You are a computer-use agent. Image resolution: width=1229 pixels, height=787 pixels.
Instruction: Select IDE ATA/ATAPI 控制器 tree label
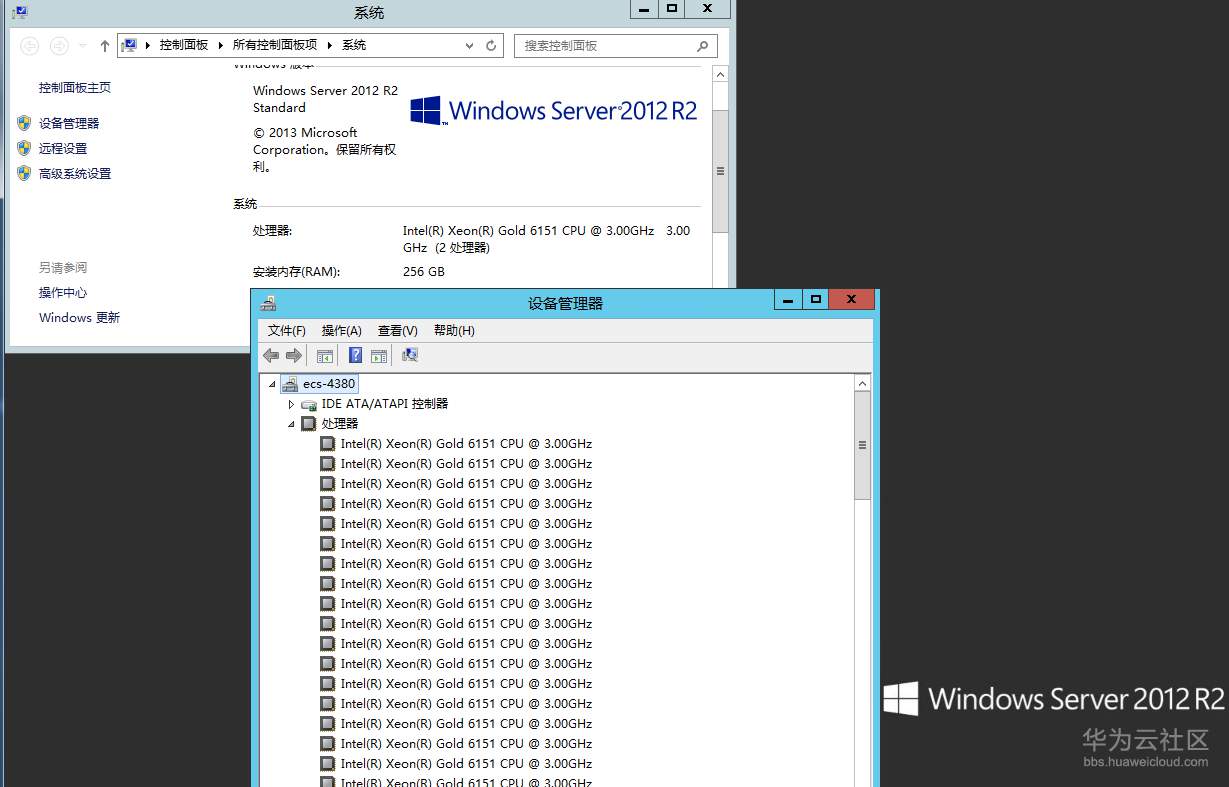click(x=385, y=404)
